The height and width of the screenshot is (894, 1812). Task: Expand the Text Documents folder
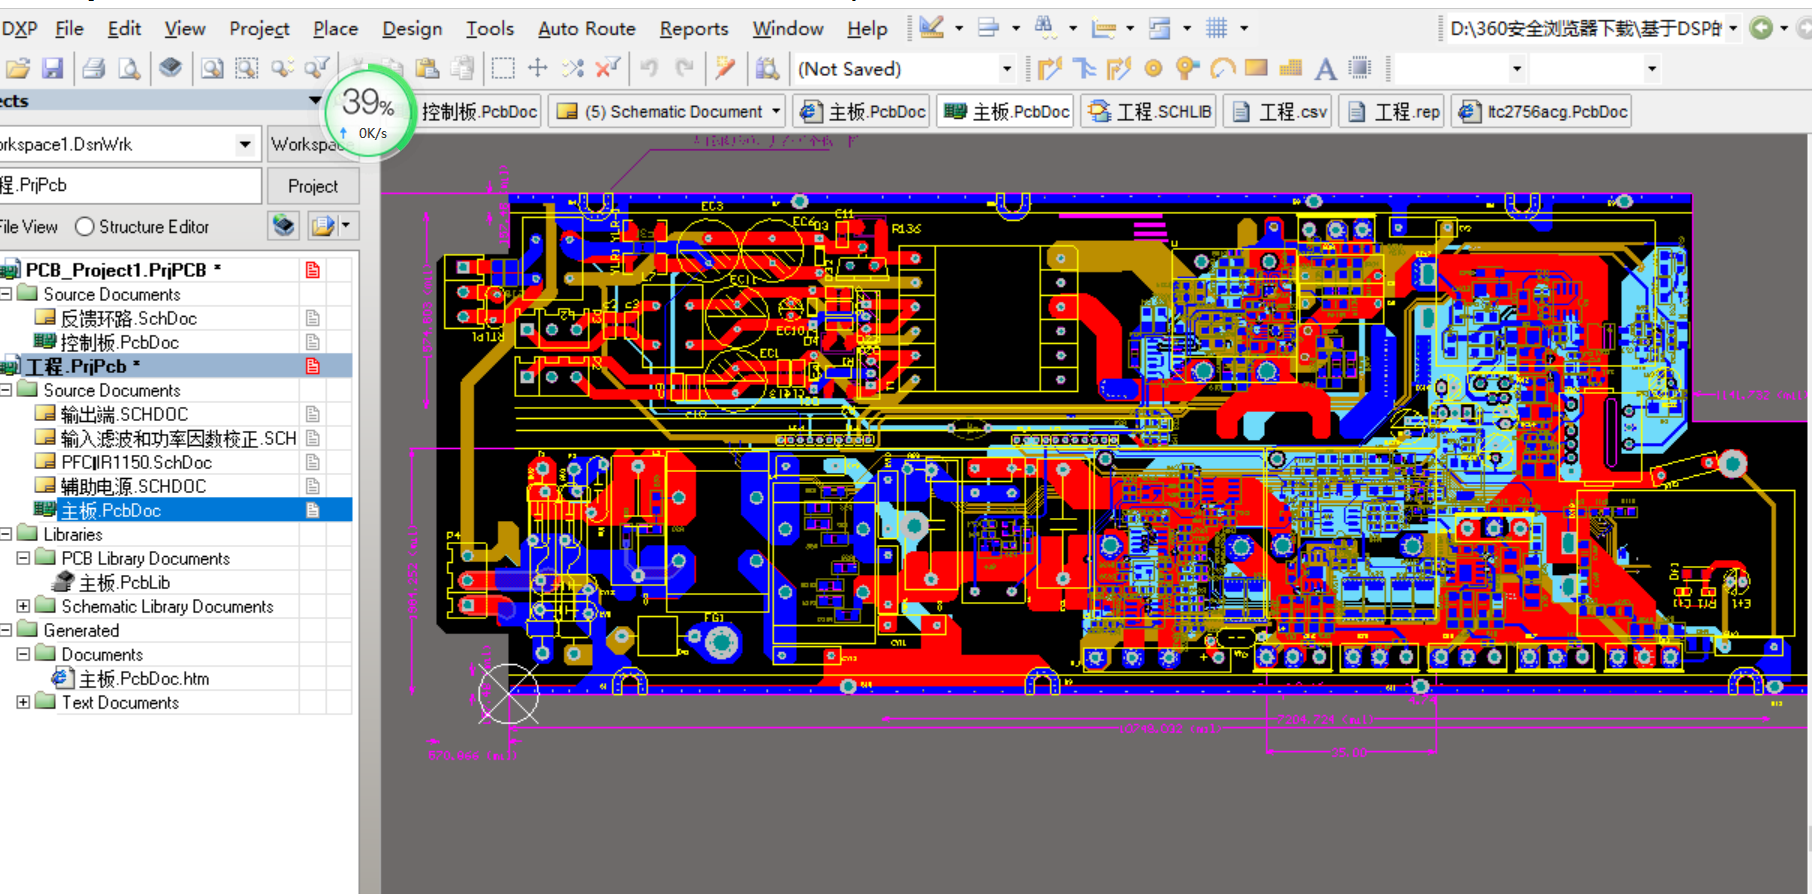(23, 702)
